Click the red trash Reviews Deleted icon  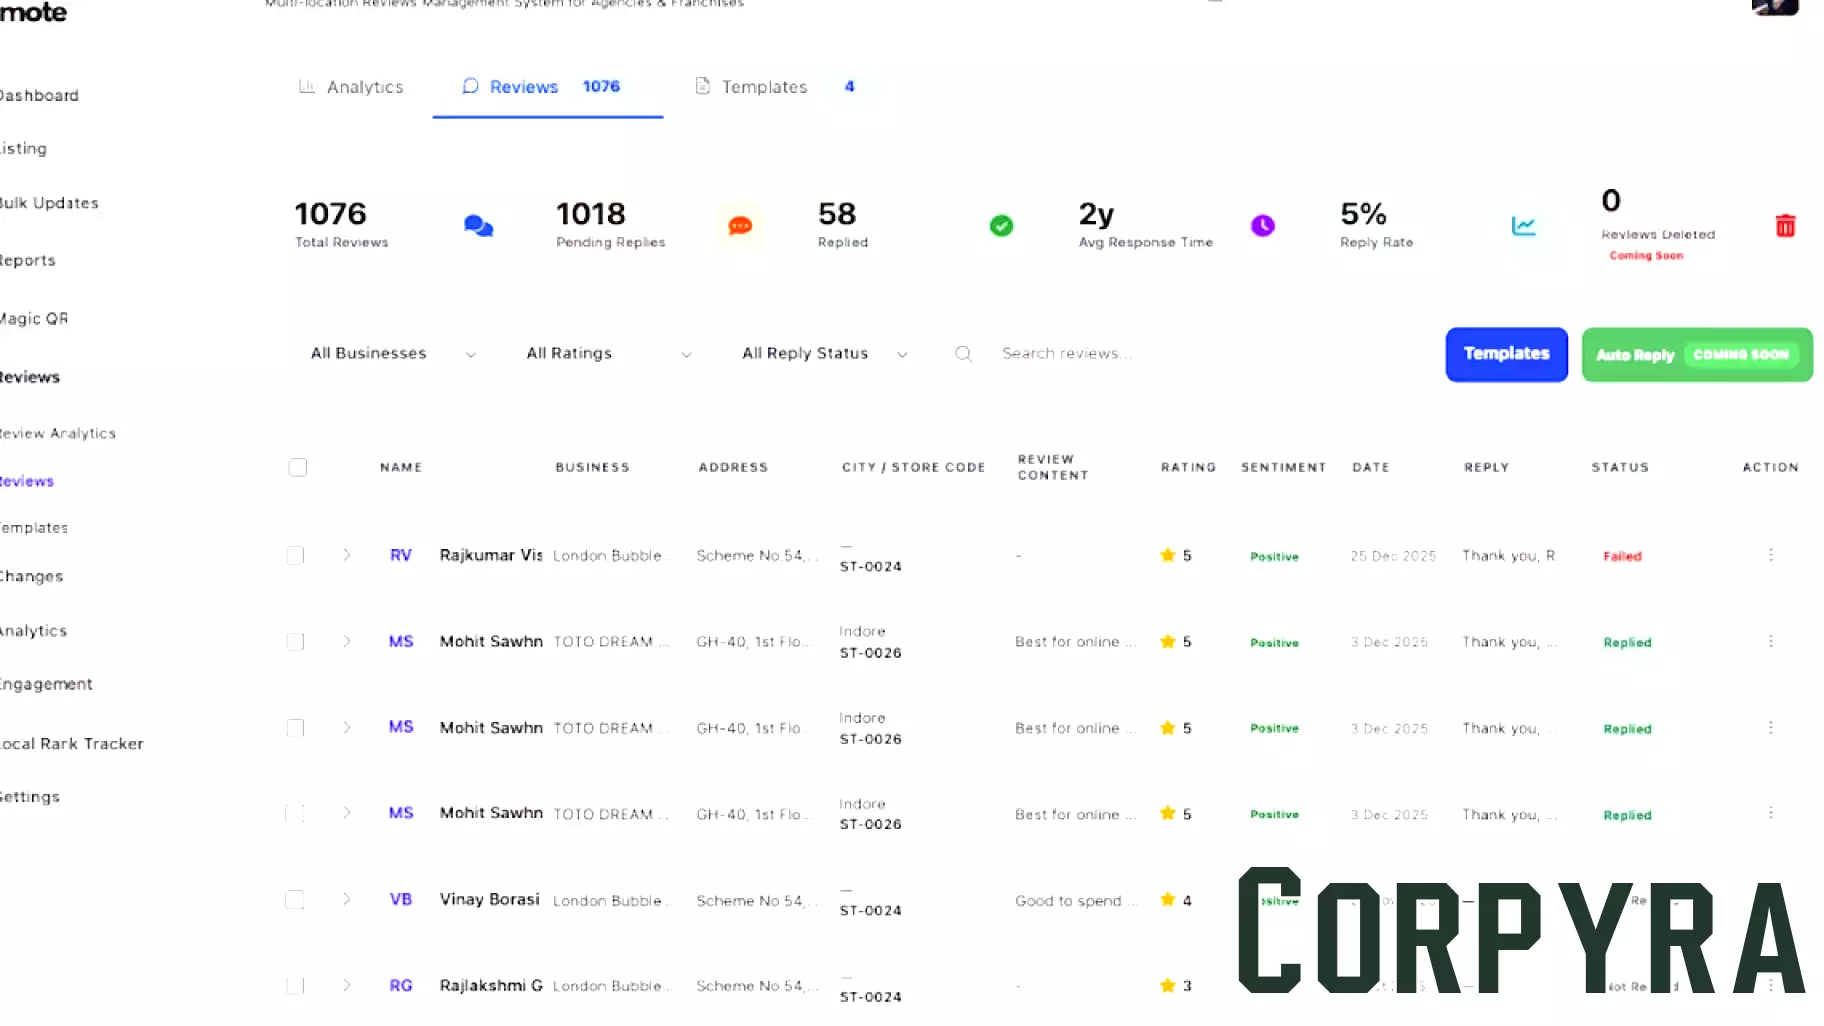coord(1785,226)
